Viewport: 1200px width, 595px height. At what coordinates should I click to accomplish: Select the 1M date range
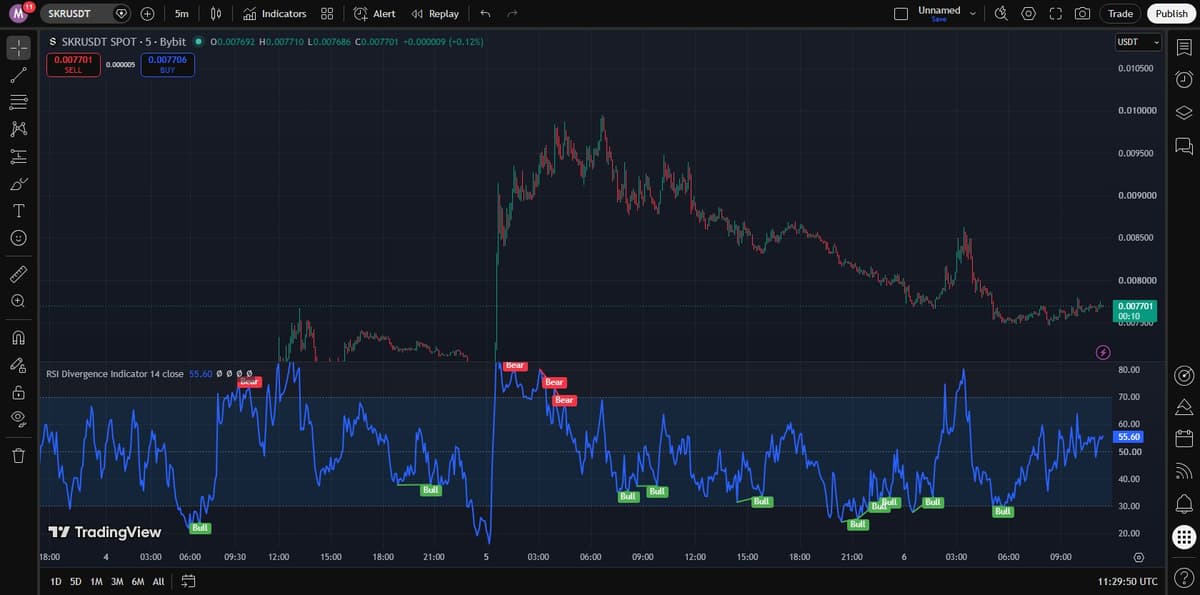[96, 581]
